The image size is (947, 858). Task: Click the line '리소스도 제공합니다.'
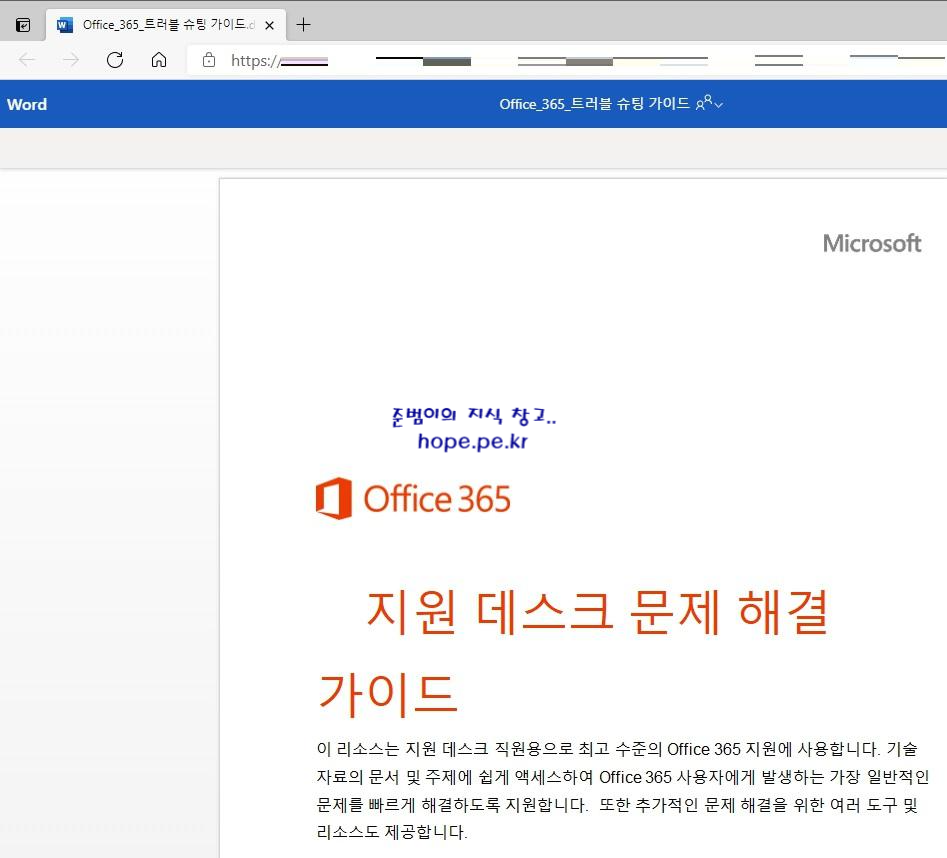coord(392,832)
